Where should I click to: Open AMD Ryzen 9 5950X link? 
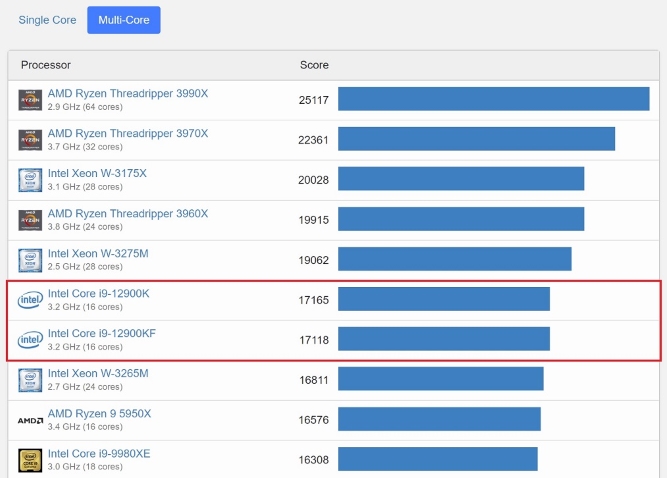click(x=100, y=413)
